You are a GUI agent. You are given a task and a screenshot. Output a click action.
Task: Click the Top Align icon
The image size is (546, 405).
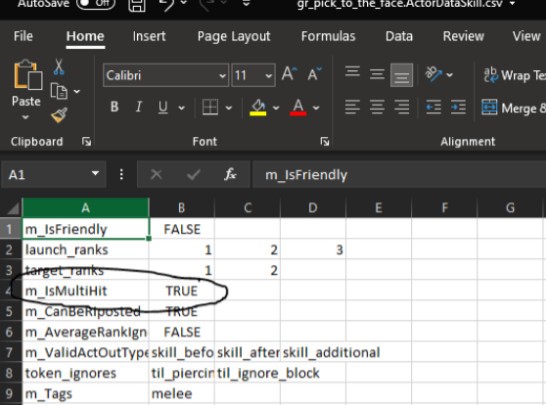coord(352,72)
